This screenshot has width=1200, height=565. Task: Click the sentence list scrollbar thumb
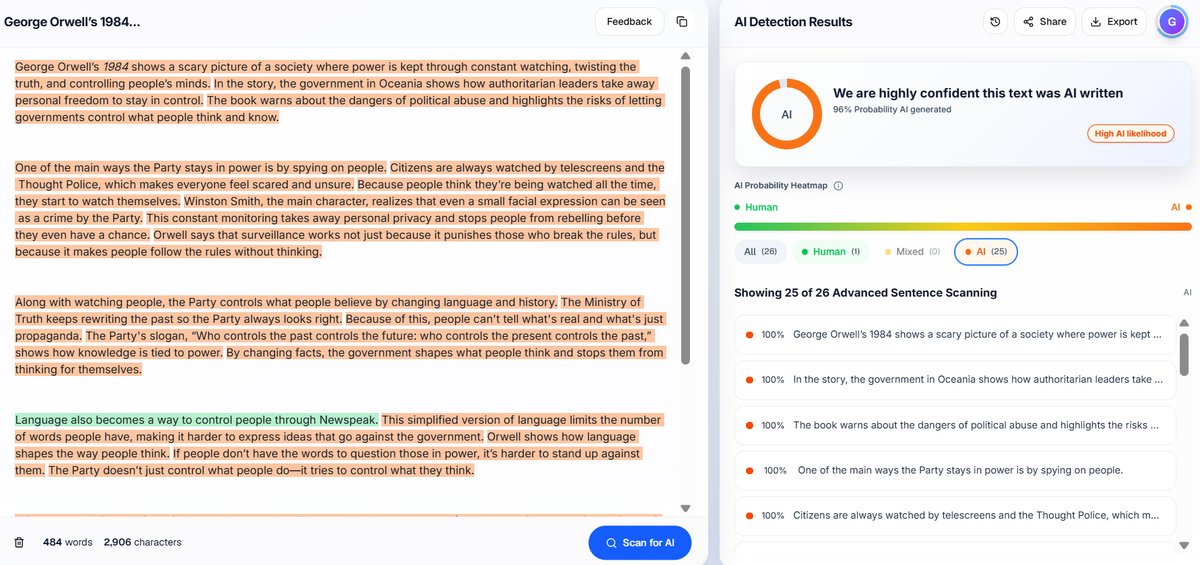tap(1185, 354)
